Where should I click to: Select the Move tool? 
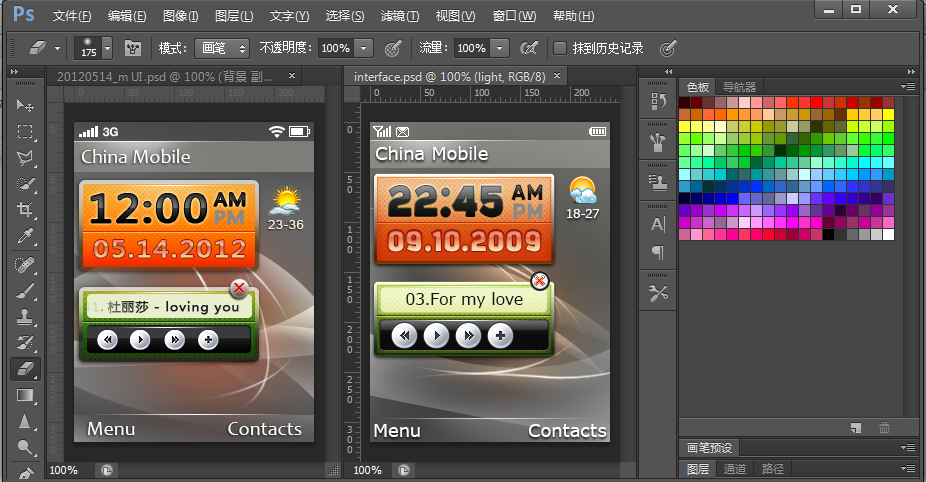25,105
